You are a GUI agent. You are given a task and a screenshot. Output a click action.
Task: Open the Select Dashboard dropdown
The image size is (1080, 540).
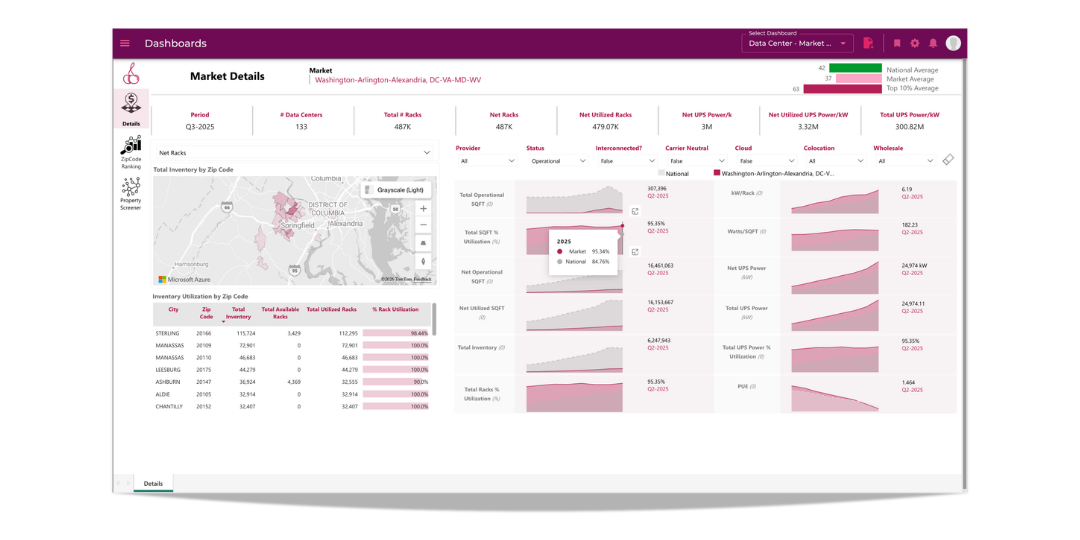click(x=797, y=43)
